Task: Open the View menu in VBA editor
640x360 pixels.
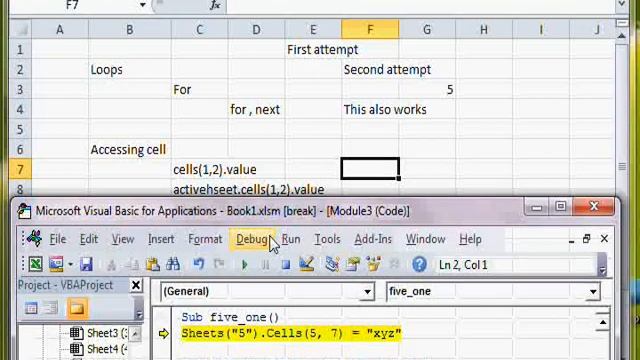Action: pyautogui.click(x=123, y=239)
